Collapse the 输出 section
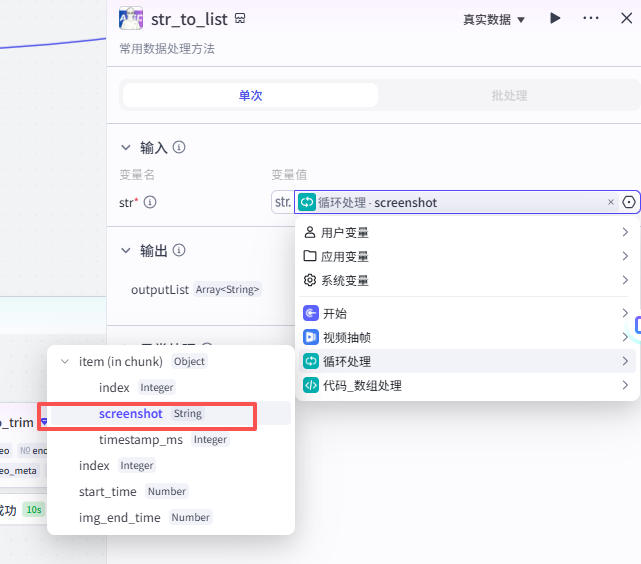This screenshot has height=564, width=641. (x=126, y=251)
